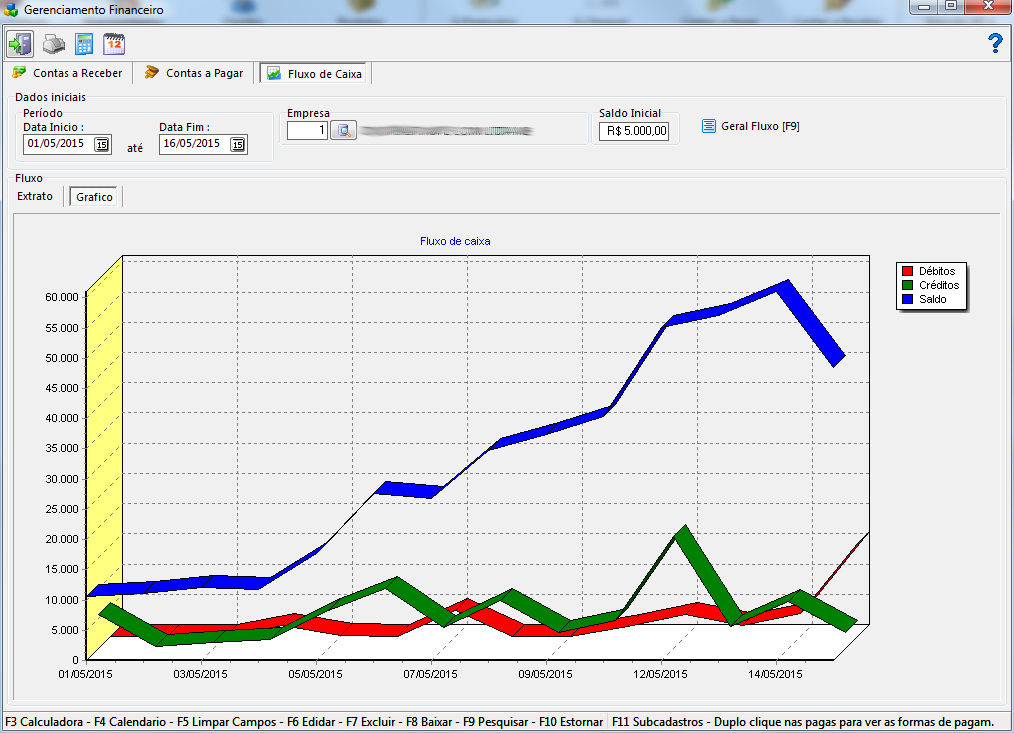Click the Data Fim date field

pyautogui.click(x=193, y=144)
